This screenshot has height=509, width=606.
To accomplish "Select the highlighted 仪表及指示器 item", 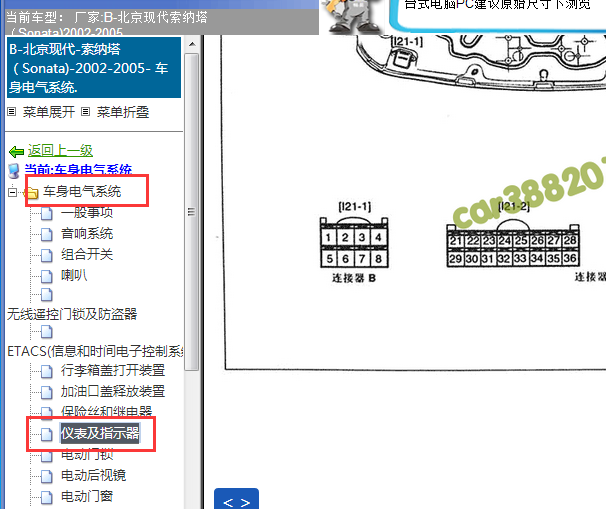I will click(100, 433).
